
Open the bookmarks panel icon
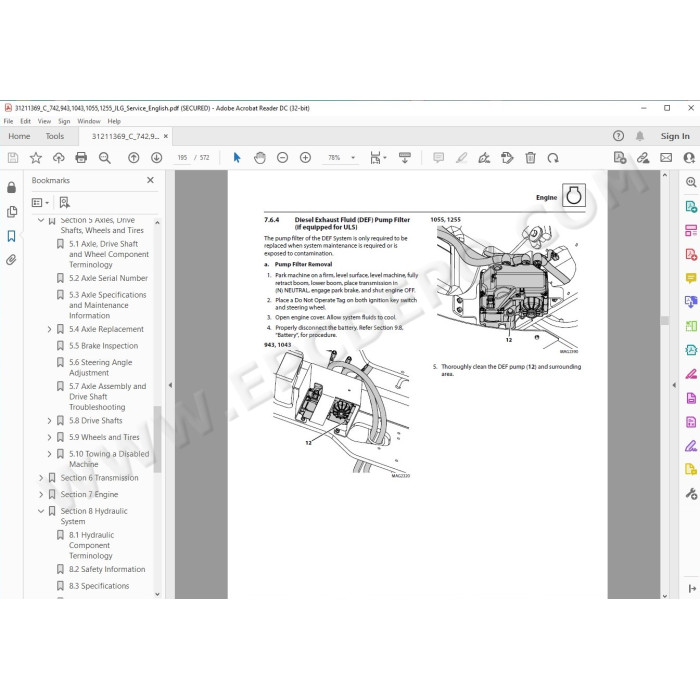click(12, 236)
